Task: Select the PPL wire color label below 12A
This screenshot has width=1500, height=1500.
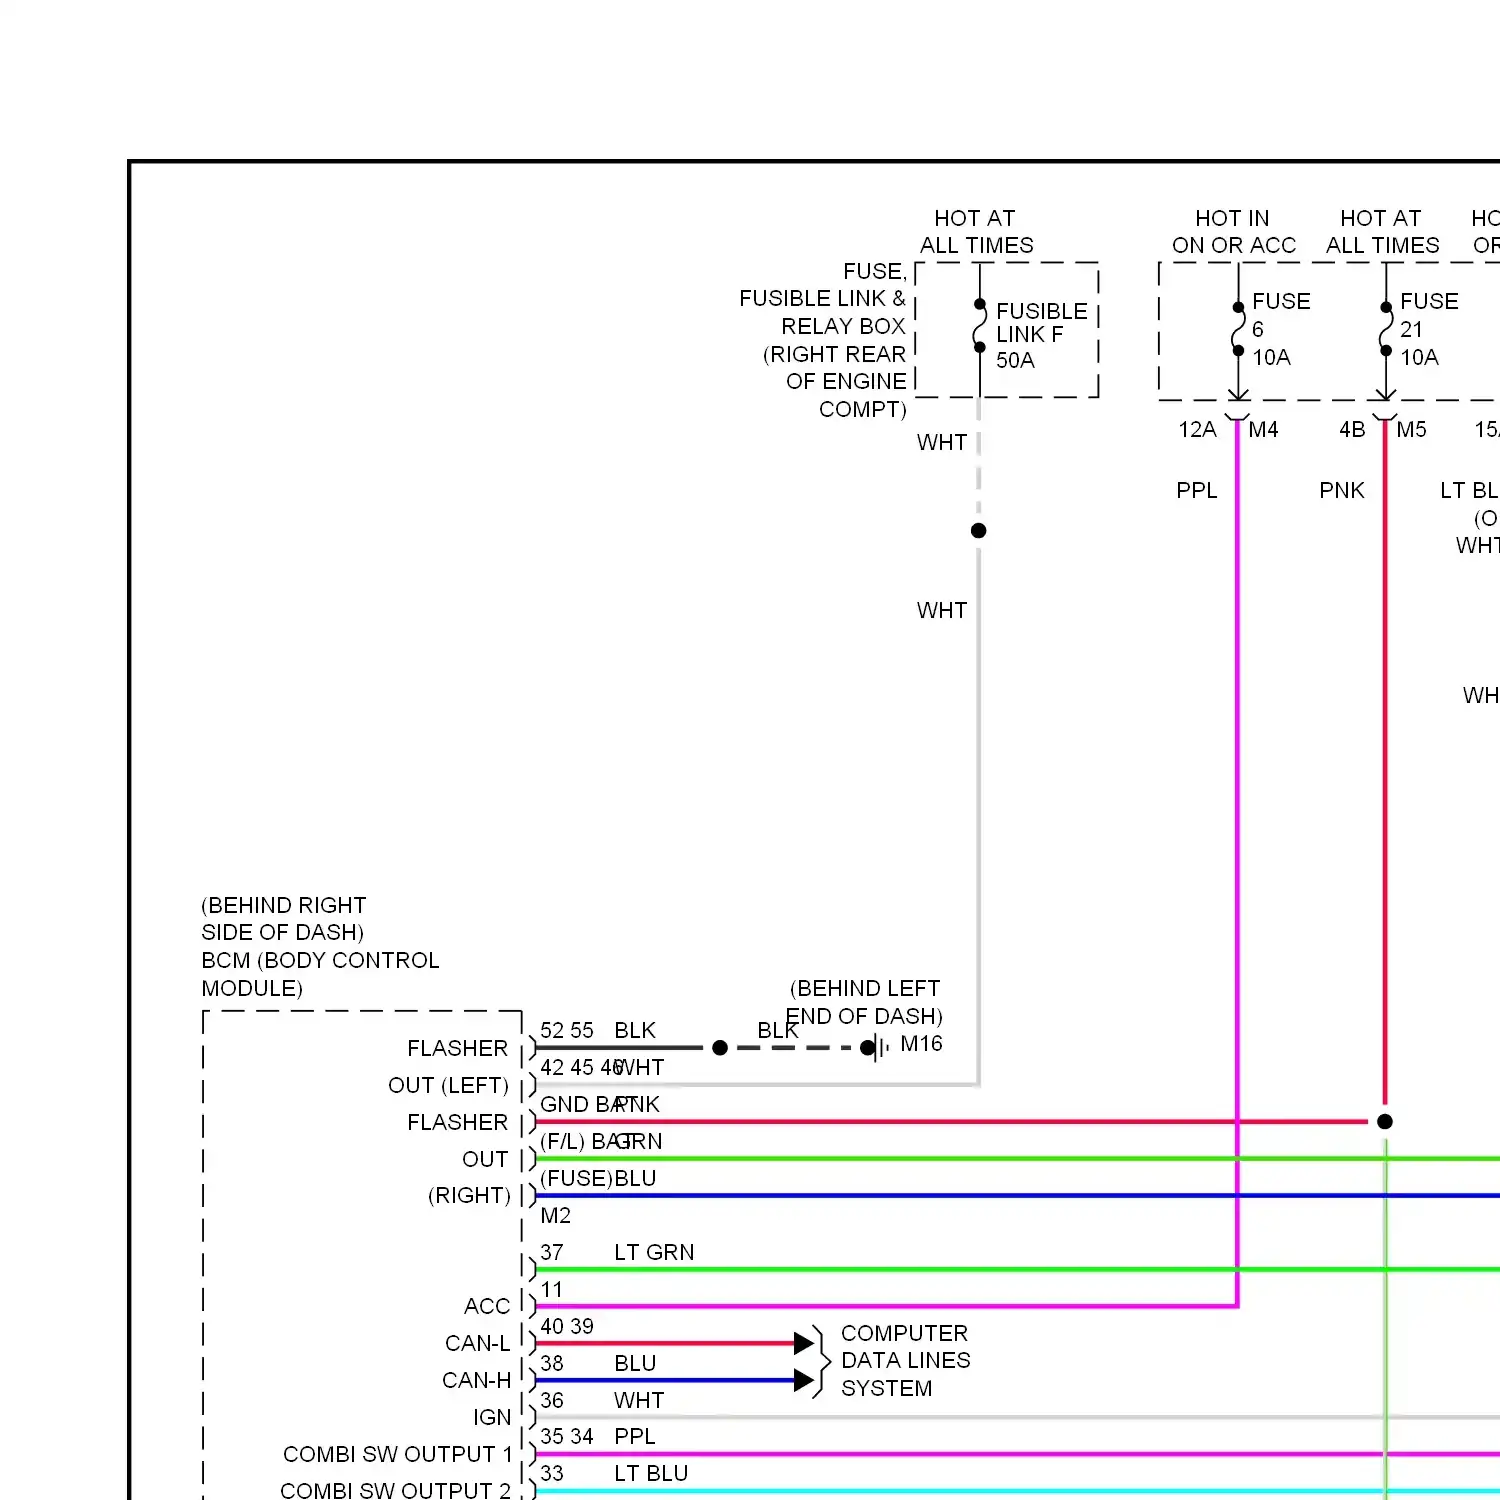Action: [1196, 491]
